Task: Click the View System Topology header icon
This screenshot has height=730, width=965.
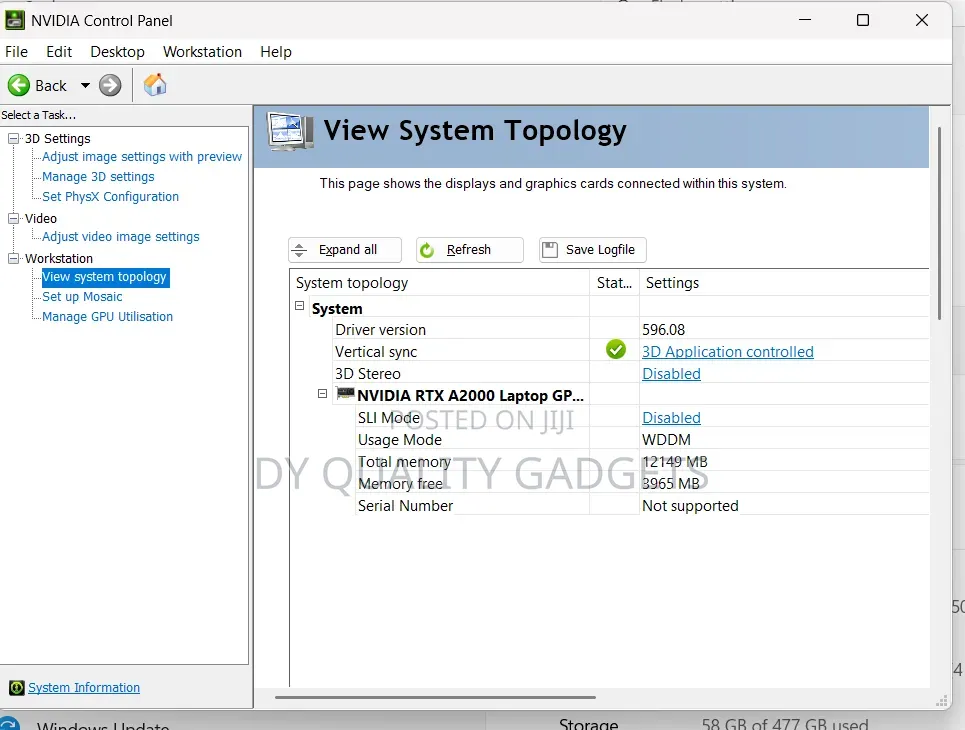Action: (290, 132)
